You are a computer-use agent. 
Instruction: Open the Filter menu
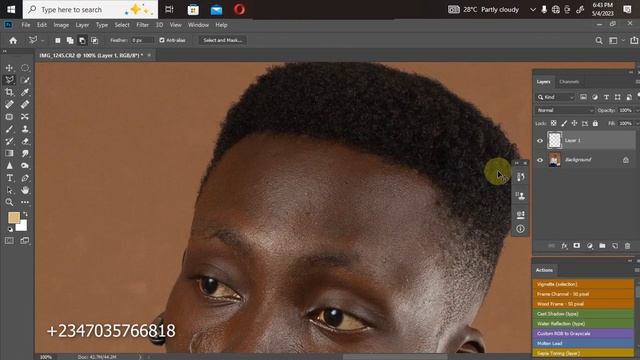click(x=142, y=25)
